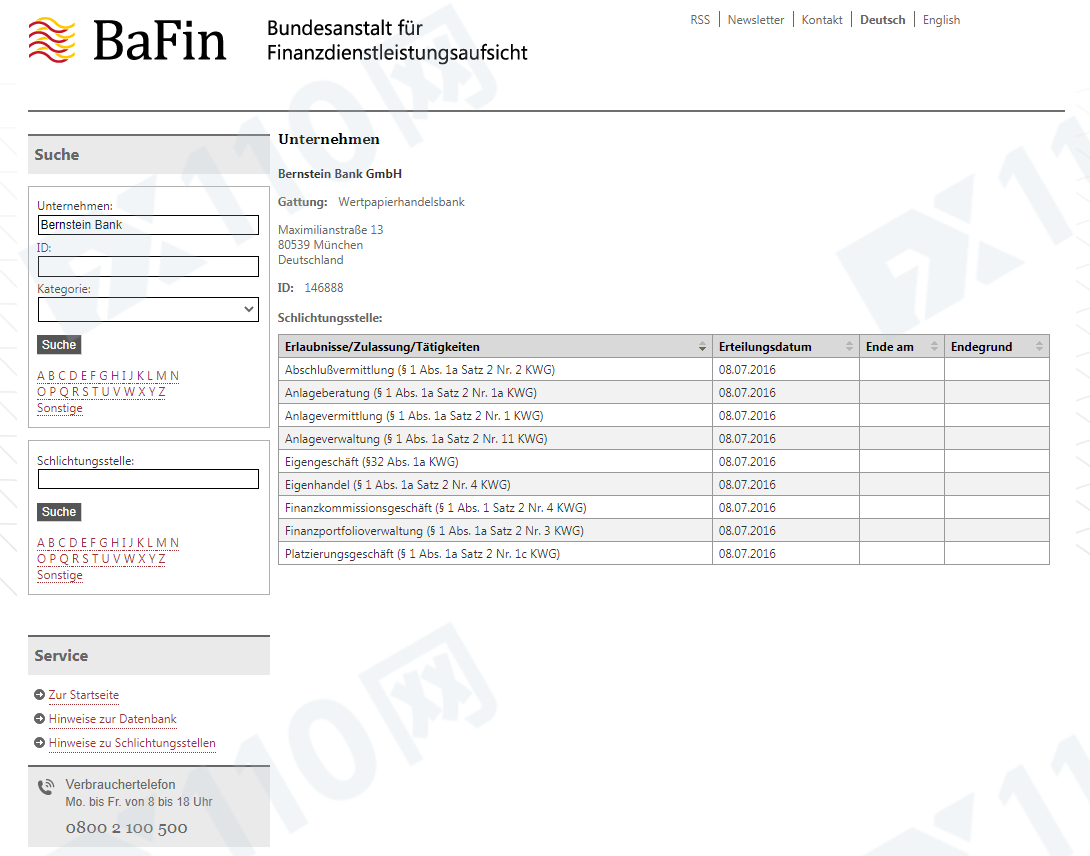Click the Schlichtungsstelle input field
Image resolution: width=1090 pixels, height=856 pixels.
(148, 479)
